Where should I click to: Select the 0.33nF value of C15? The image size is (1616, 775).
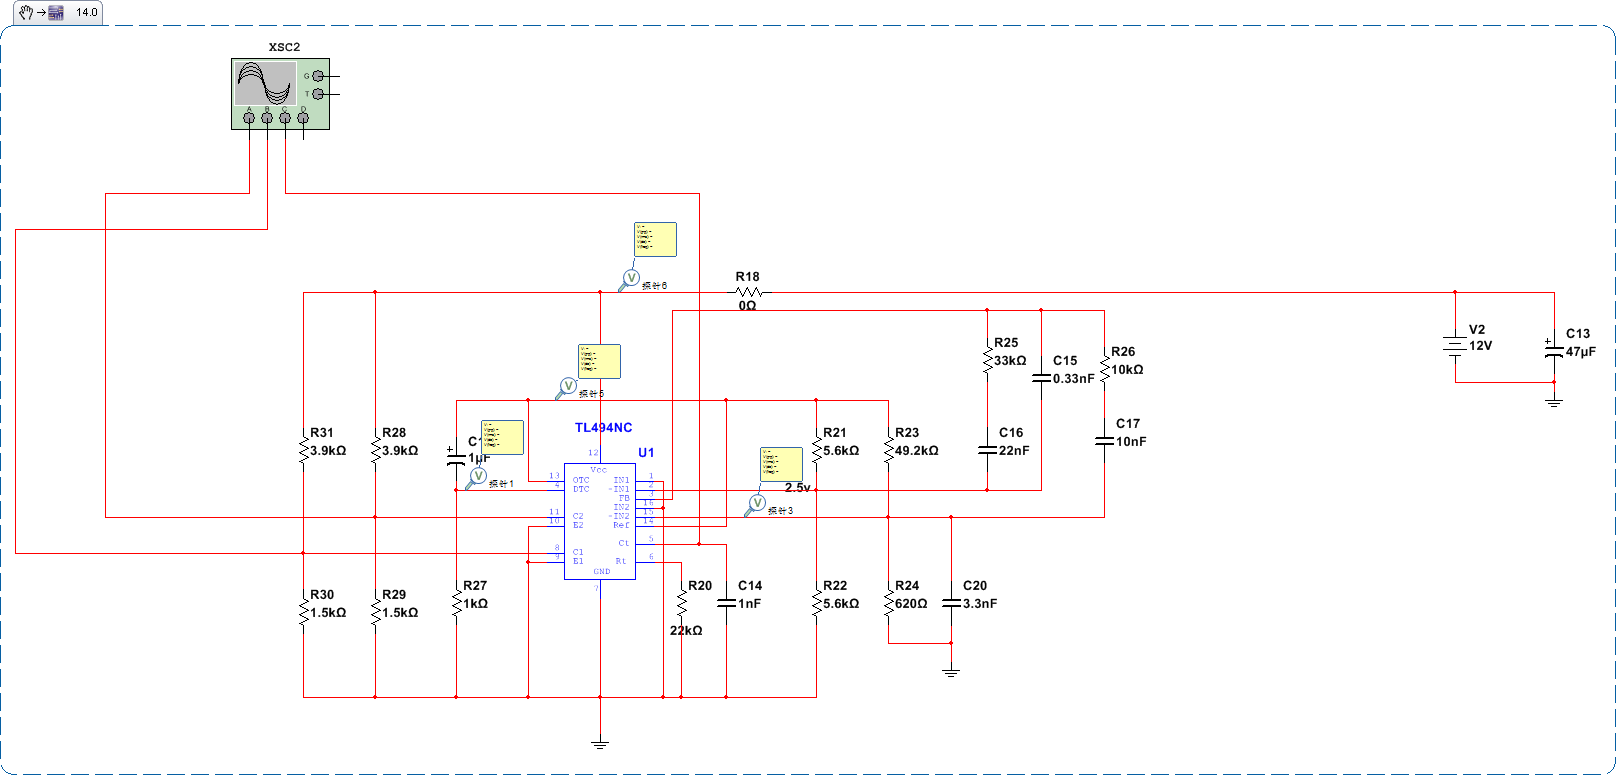(x=1074, y=379)
